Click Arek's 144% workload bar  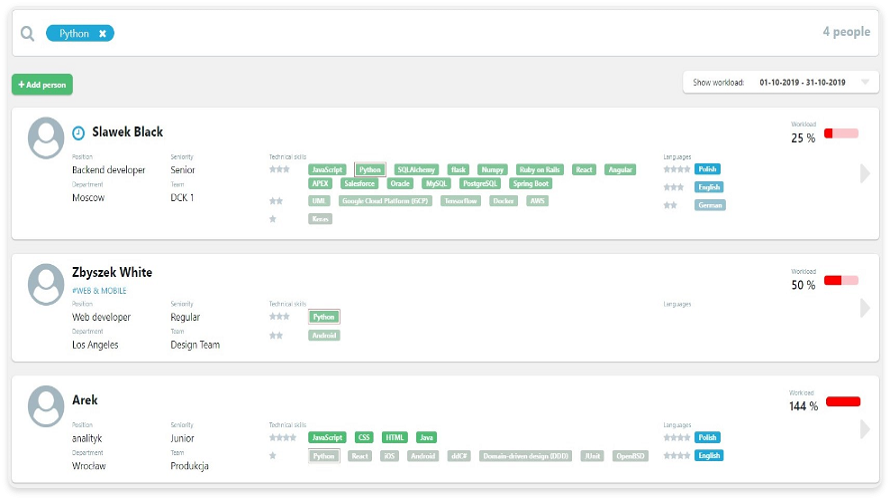point(842,401)
